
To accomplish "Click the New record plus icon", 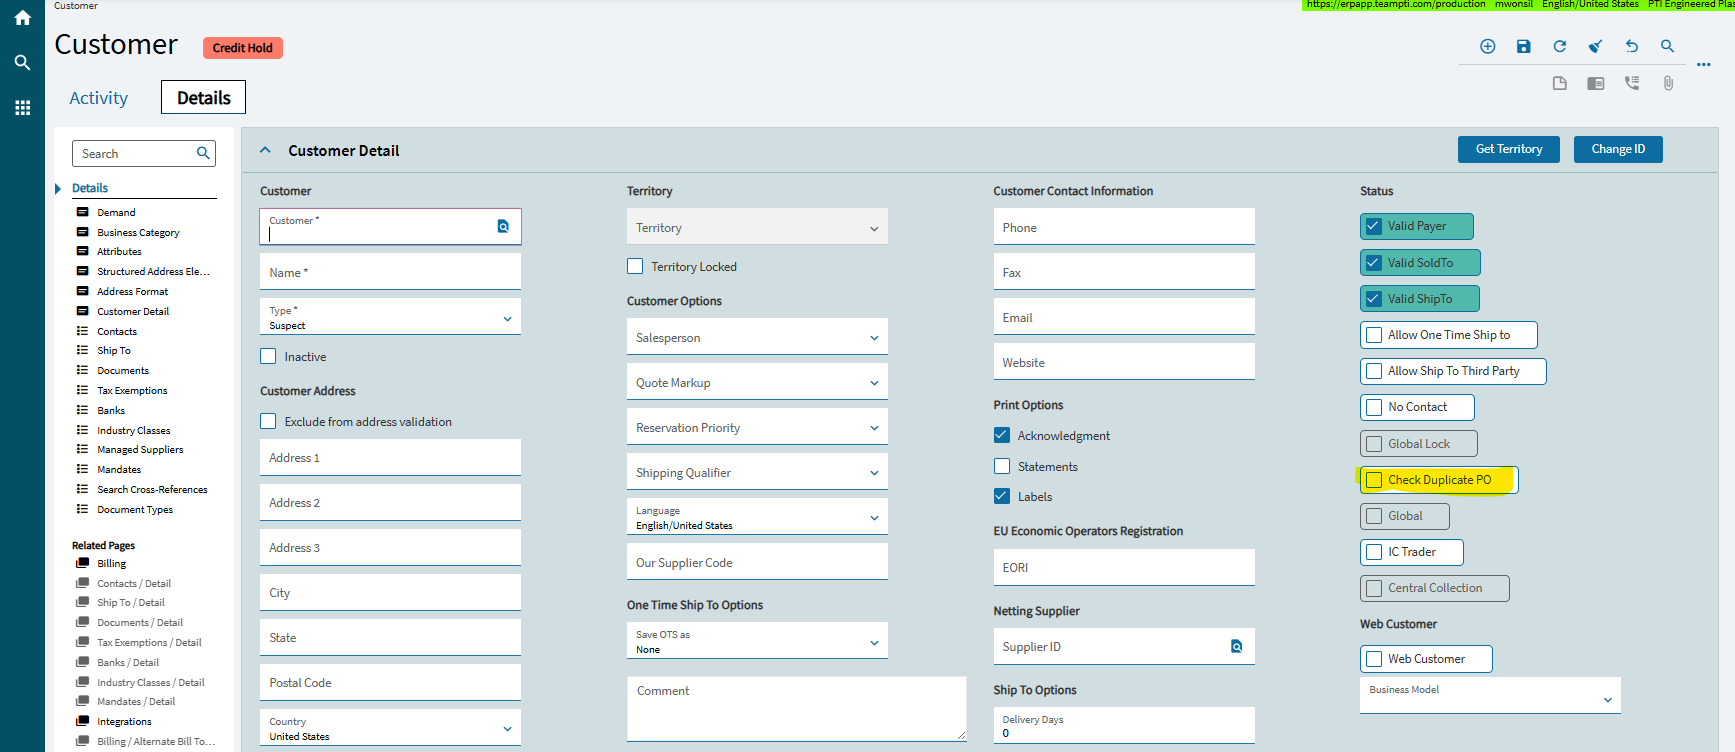I will click(1488, 46).
